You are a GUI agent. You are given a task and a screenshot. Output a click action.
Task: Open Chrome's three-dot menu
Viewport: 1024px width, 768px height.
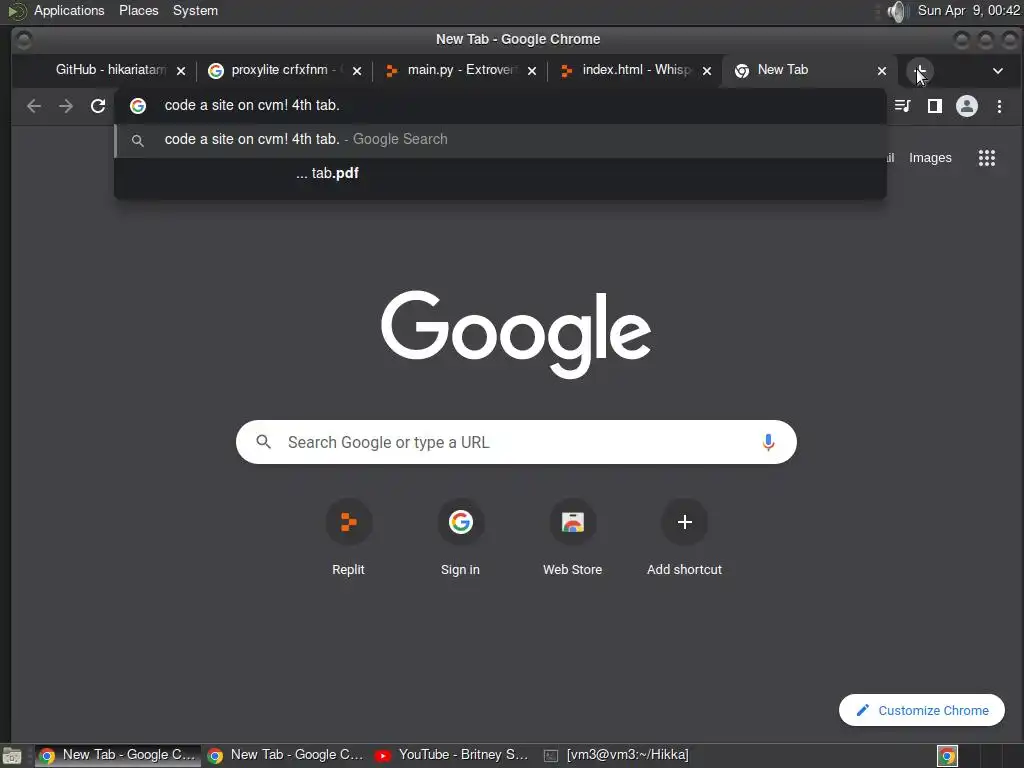coord(999,106)
